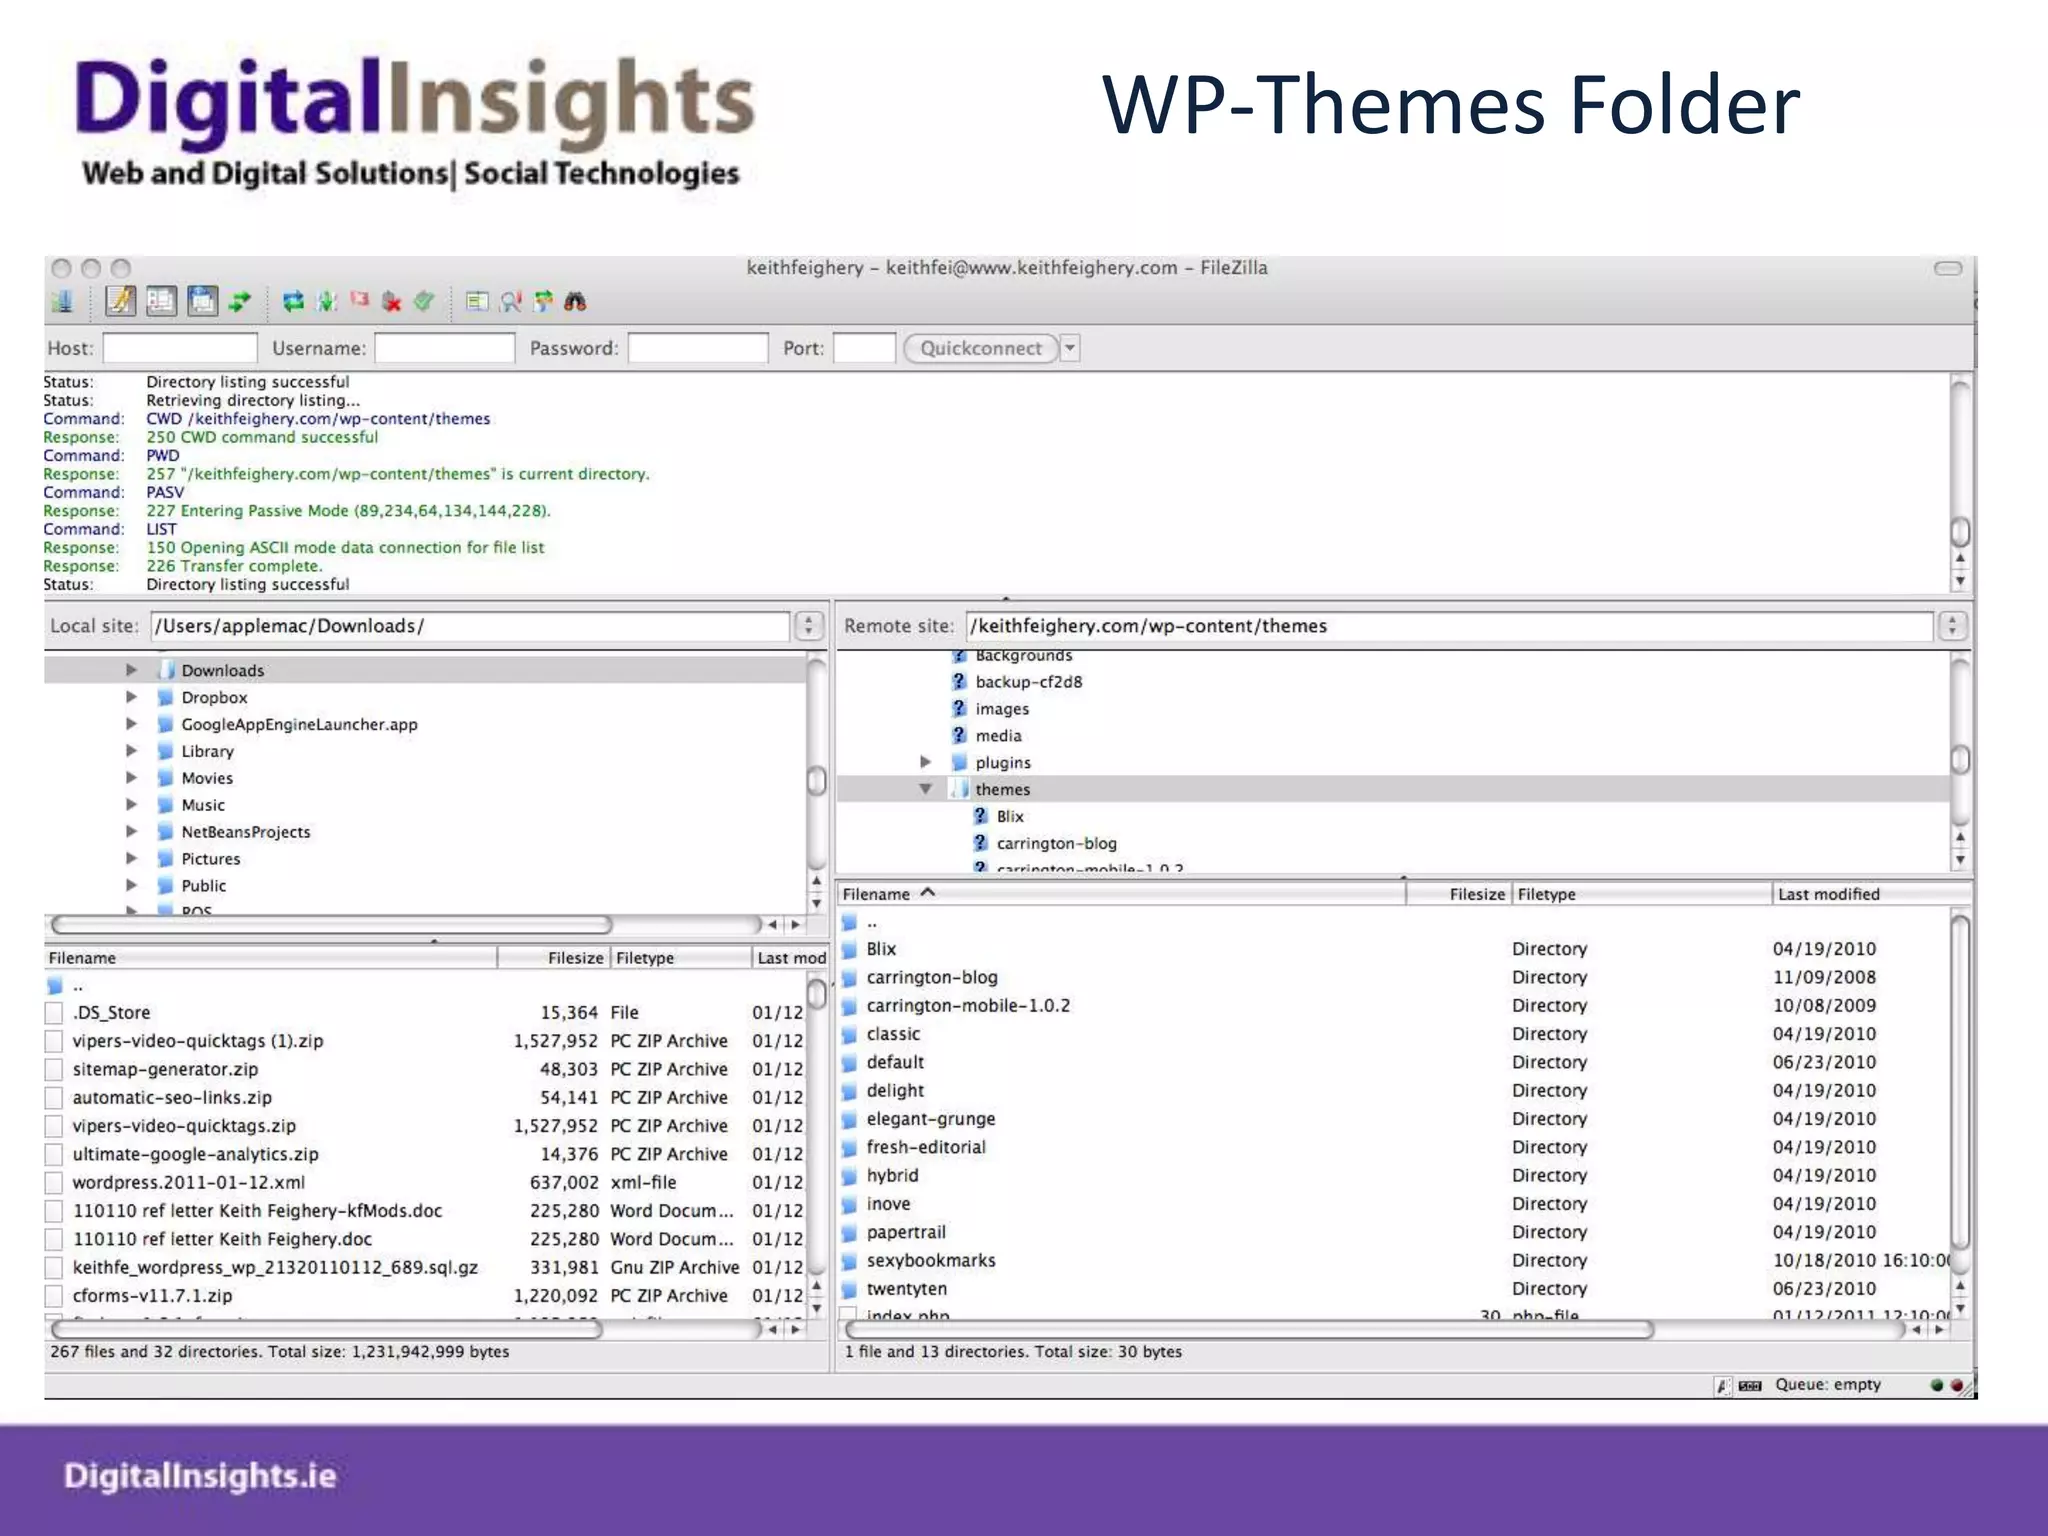Click the message log vertical scrollbar thumb

pos(1960,531)
